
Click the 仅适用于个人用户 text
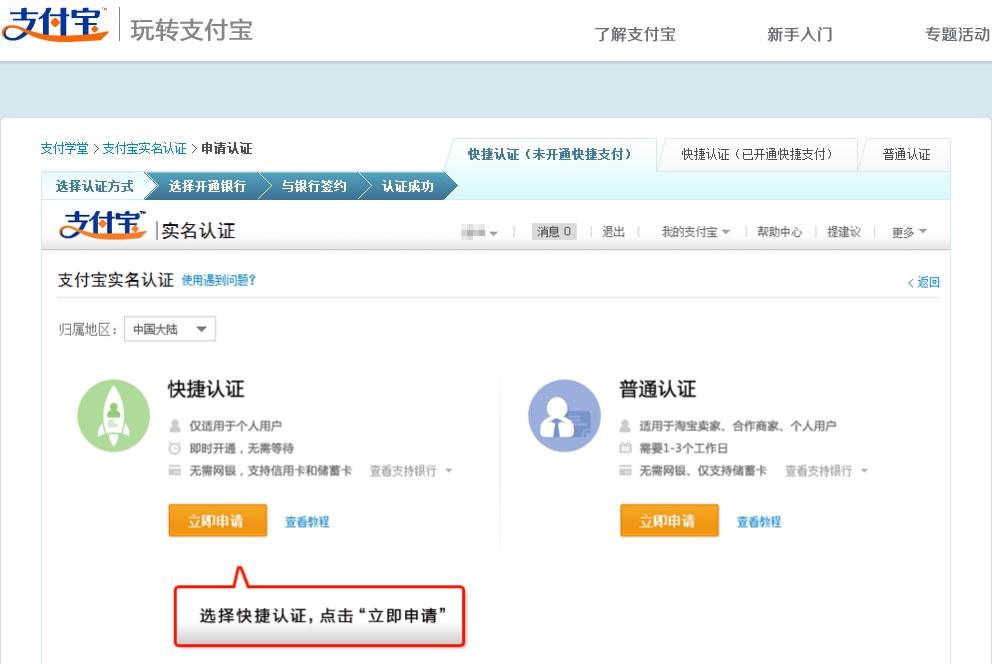pos(235,426)
